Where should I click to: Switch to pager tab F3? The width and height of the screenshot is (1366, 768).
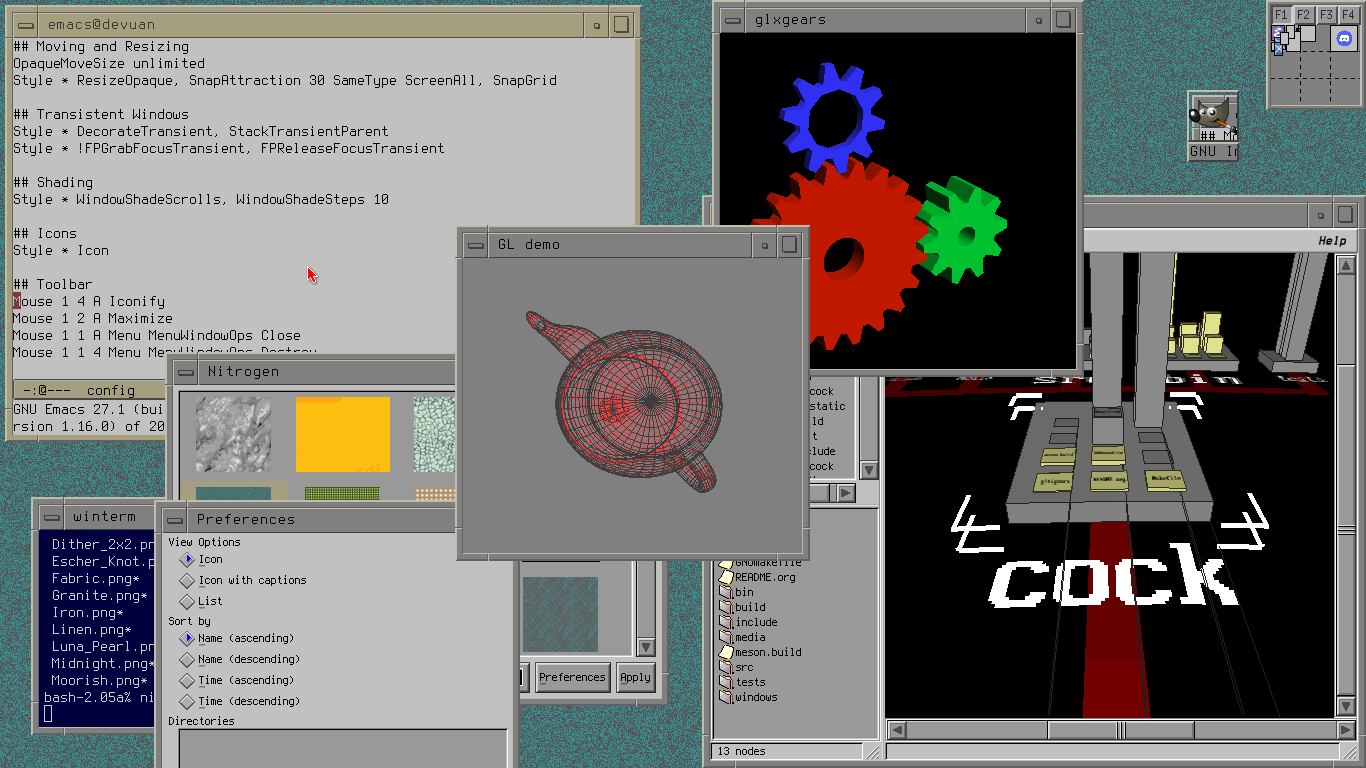1326,15
